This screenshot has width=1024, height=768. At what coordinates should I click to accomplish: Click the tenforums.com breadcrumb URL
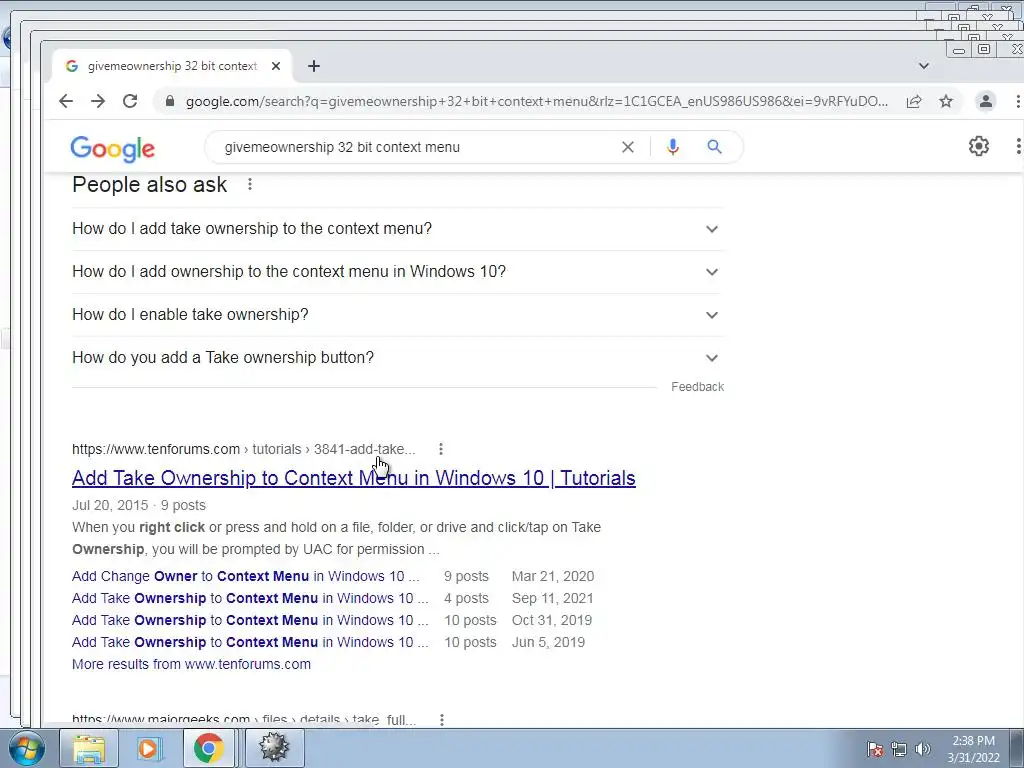244,449
